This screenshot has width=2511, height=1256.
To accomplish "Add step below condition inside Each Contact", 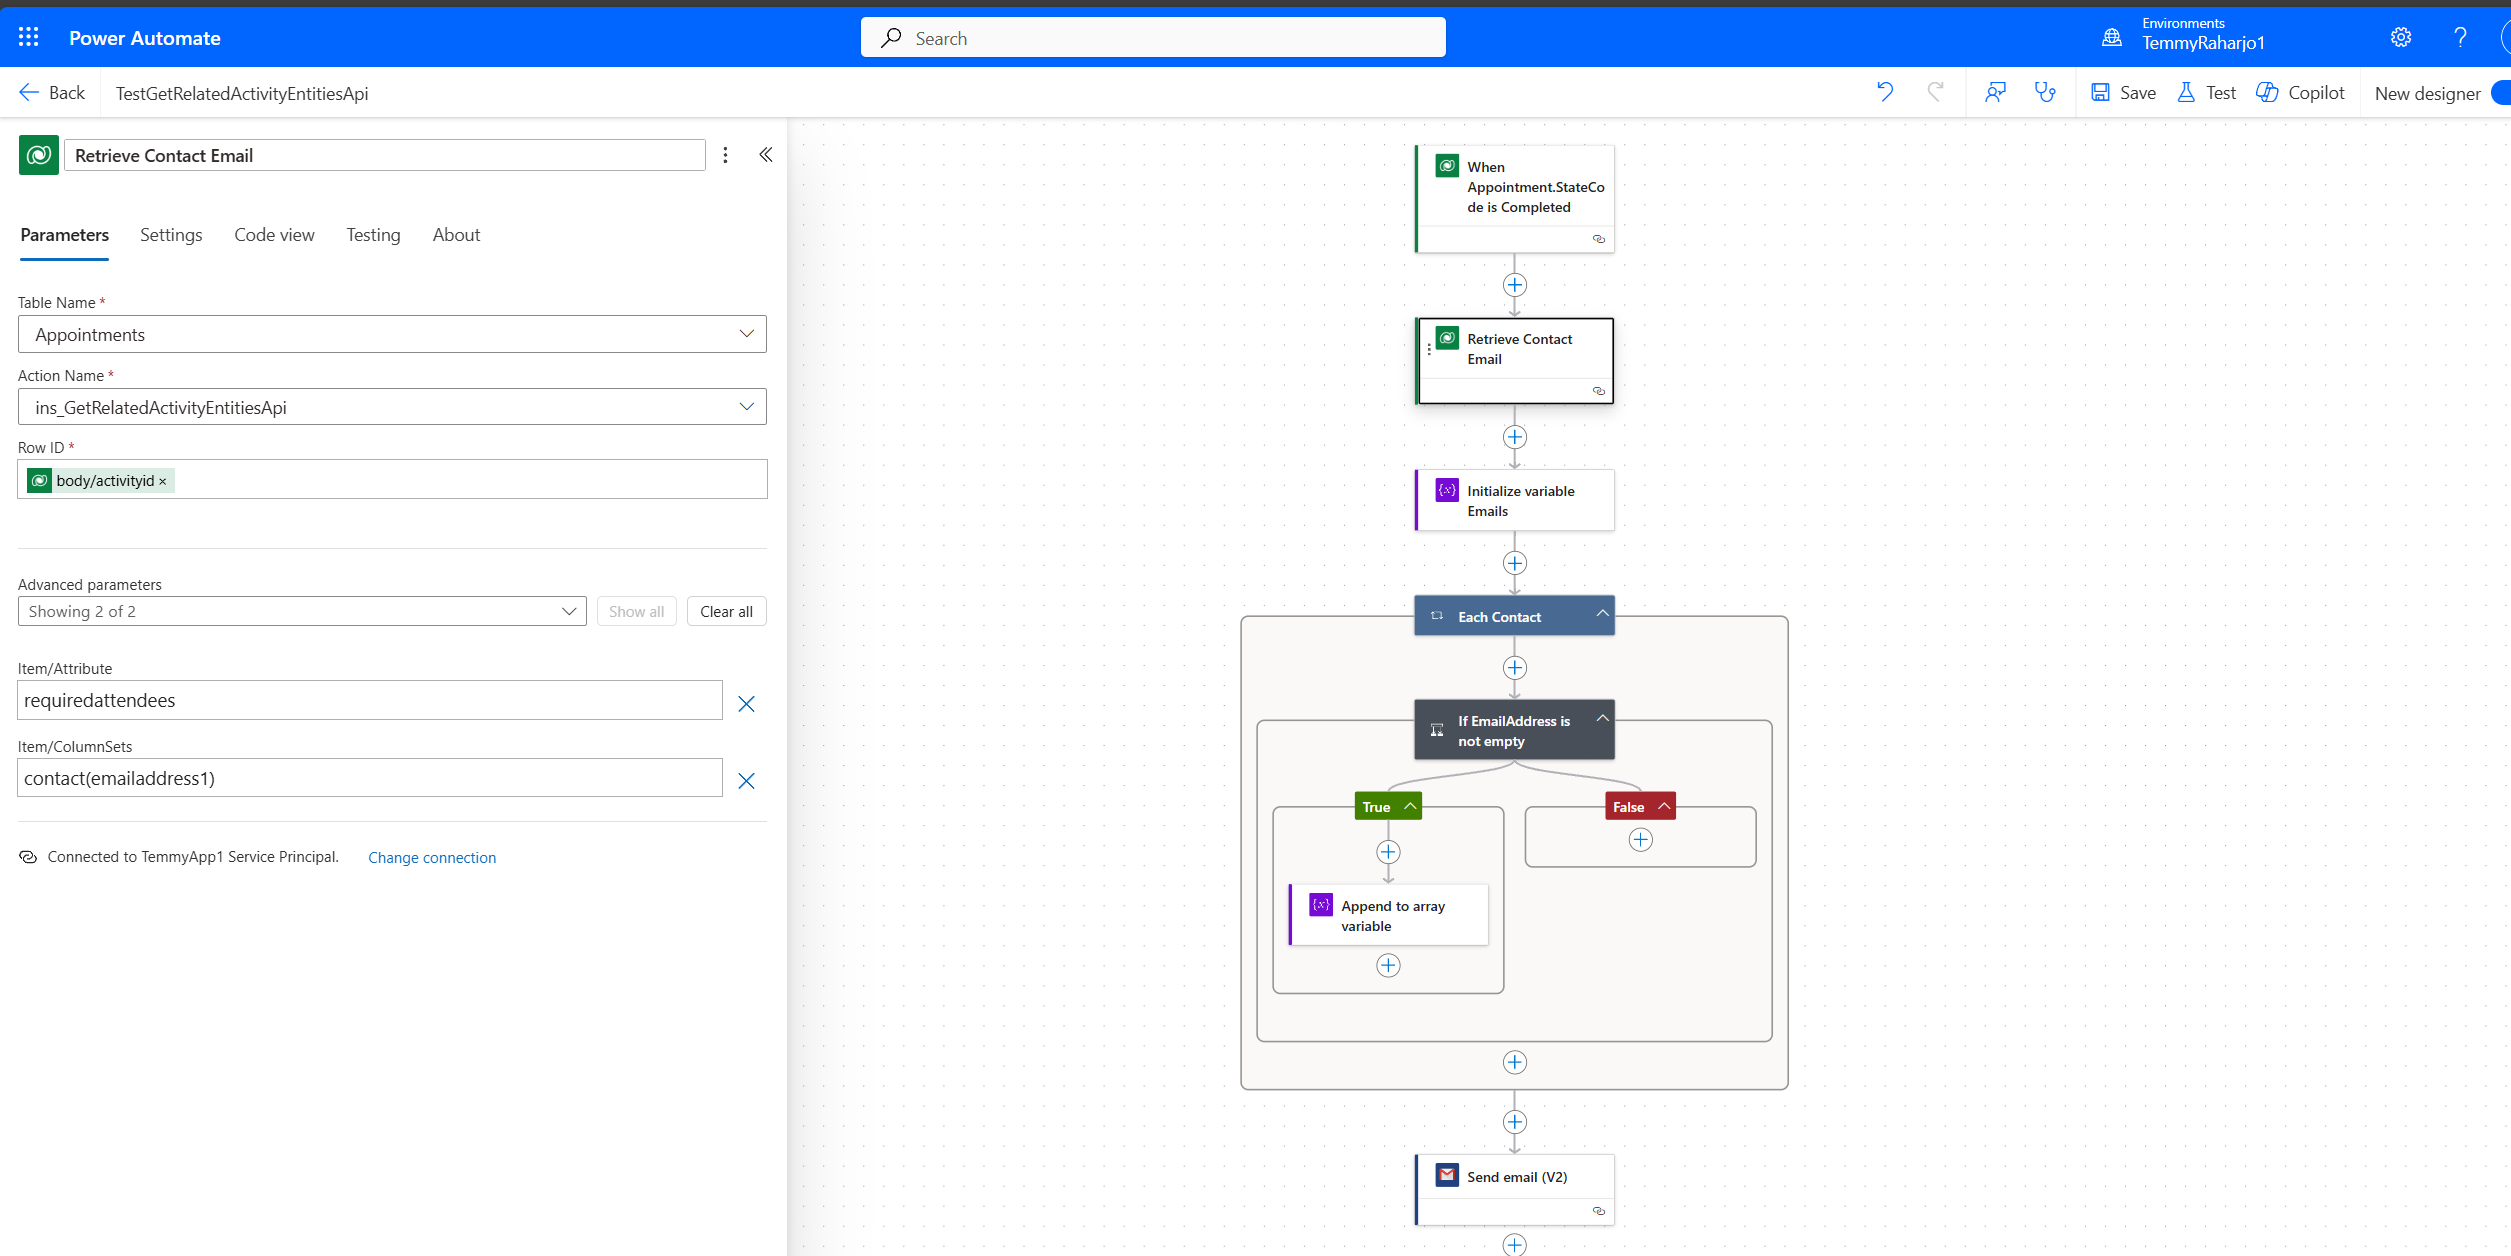I will pos(1515,1062).
